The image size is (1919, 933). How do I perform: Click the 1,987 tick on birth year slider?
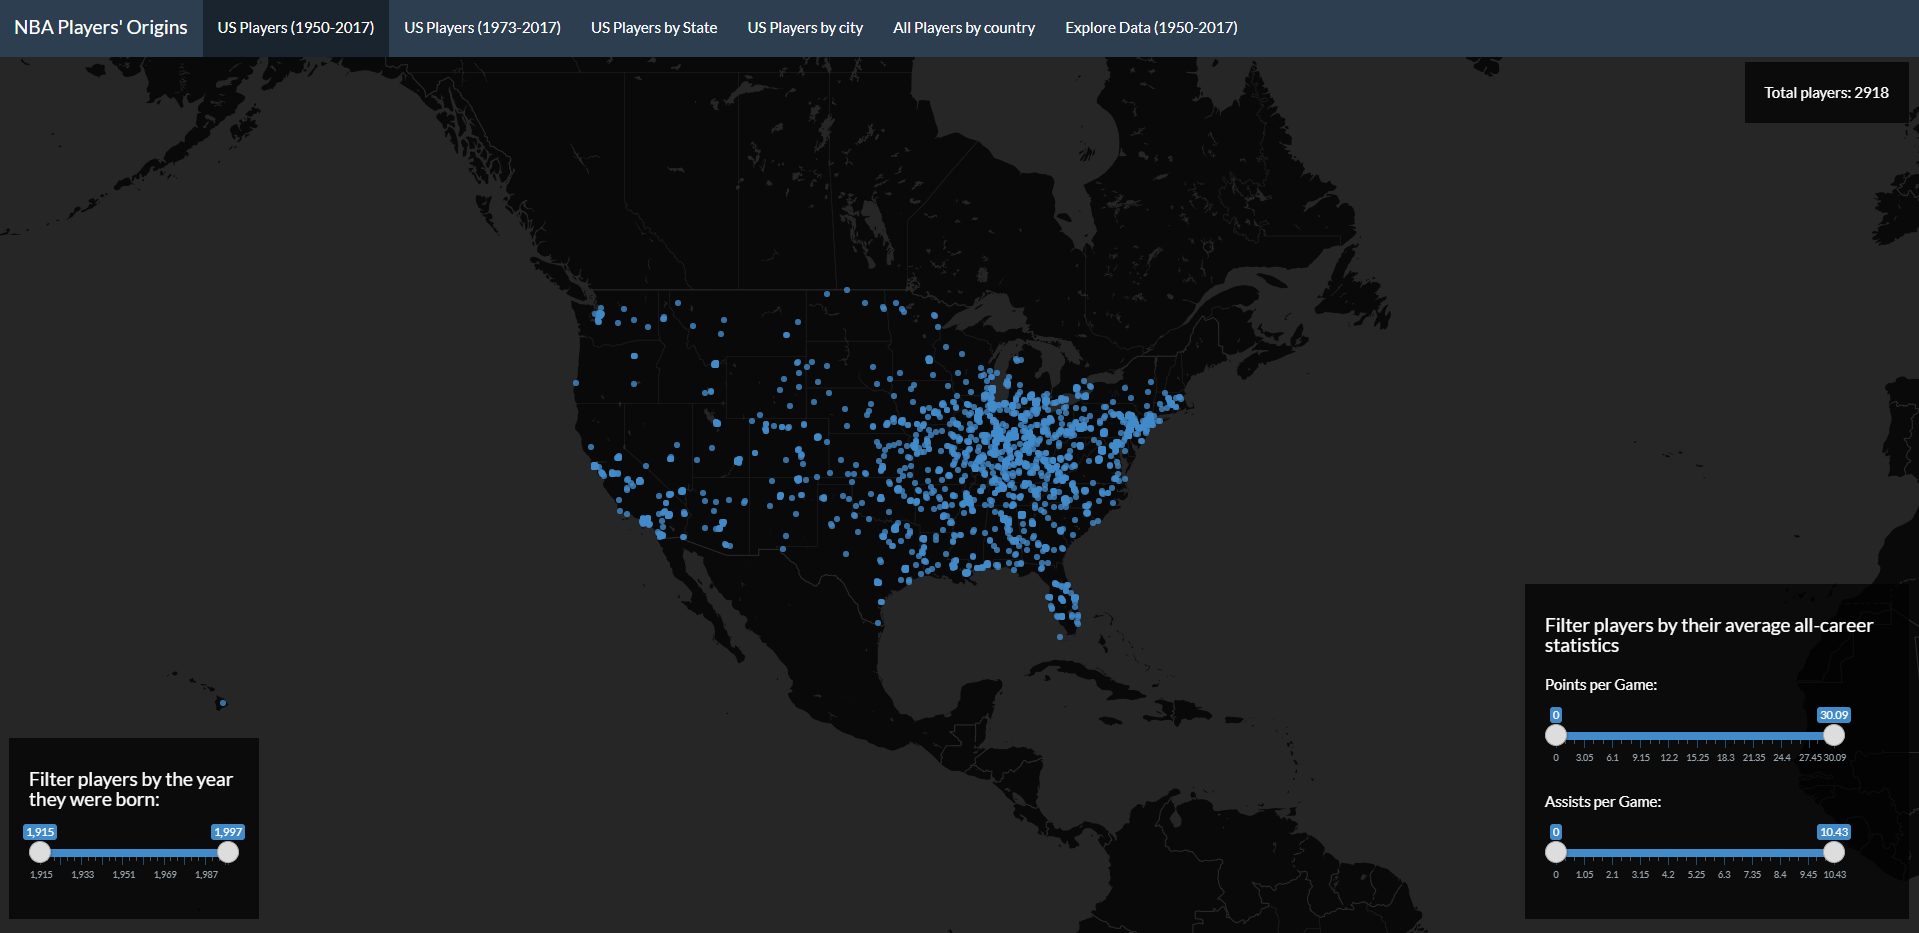tap(206, 874)
